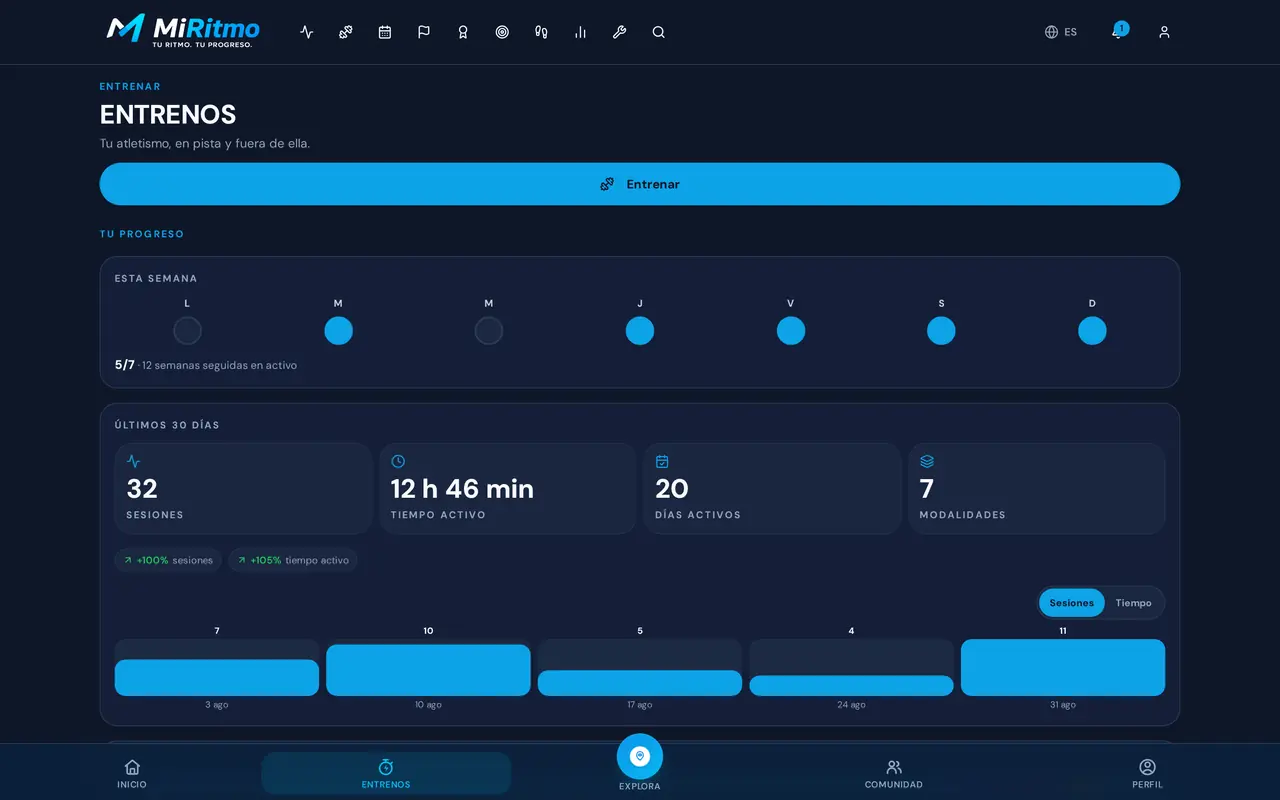Open the user account icon in header
Image resolution: width=1280 pixels, height=800 pixels.
[x=1164, y=32]
